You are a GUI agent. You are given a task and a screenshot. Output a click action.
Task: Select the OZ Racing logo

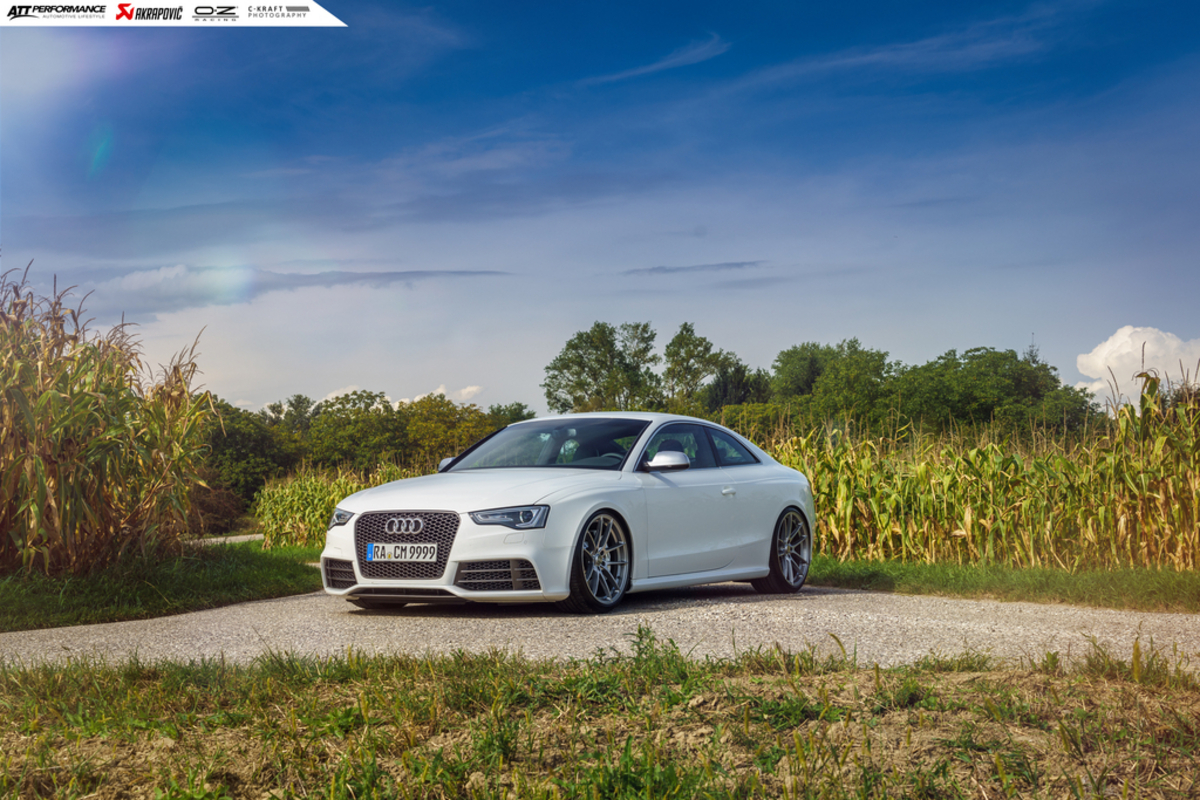click(x=215, y=12)
